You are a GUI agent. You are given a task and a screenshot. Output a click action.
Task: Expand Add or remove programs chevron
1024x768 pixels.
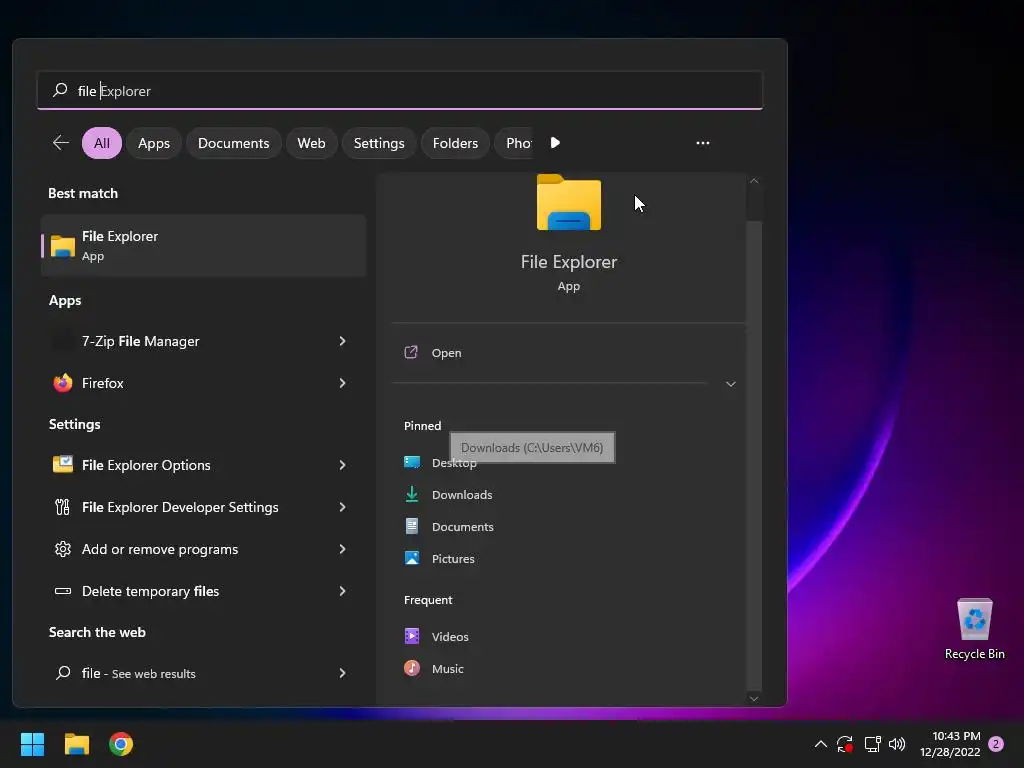[x=342, y=549]
